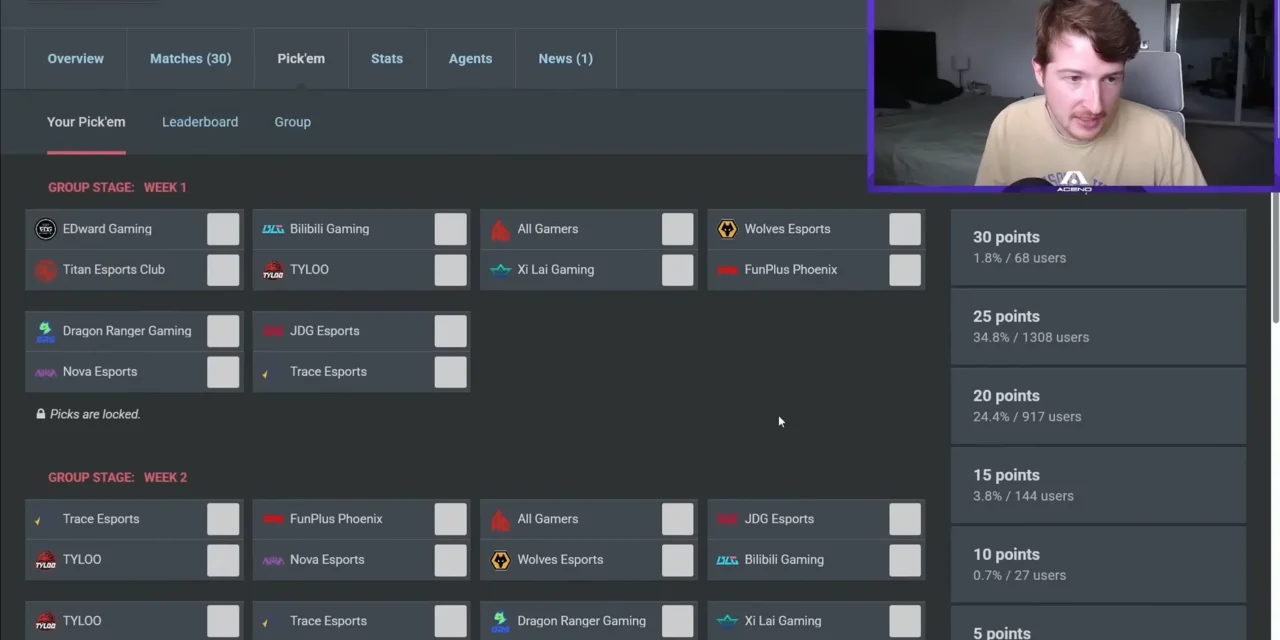
Task: Go to the Stats tab
Action: [x=387, y=59]
